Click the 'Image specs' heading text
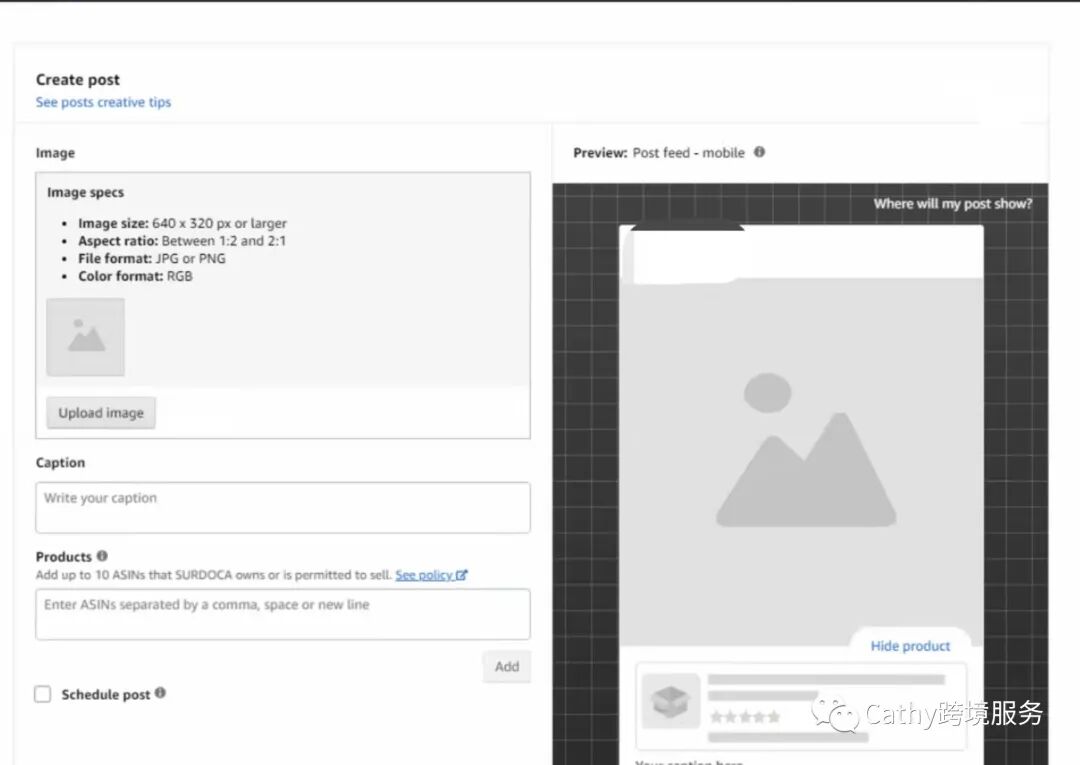Viewport: 1080px width, 765px height. [x=85, y=193]
